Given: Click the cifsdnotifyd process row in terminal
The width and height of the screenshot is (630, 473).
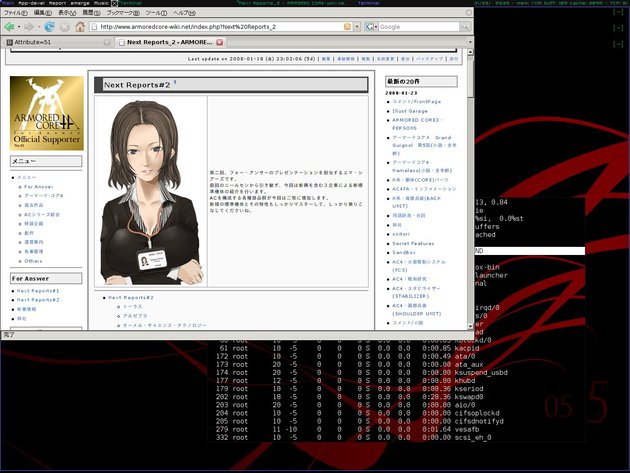Looking at the screenshot, I should coord(360,421).
